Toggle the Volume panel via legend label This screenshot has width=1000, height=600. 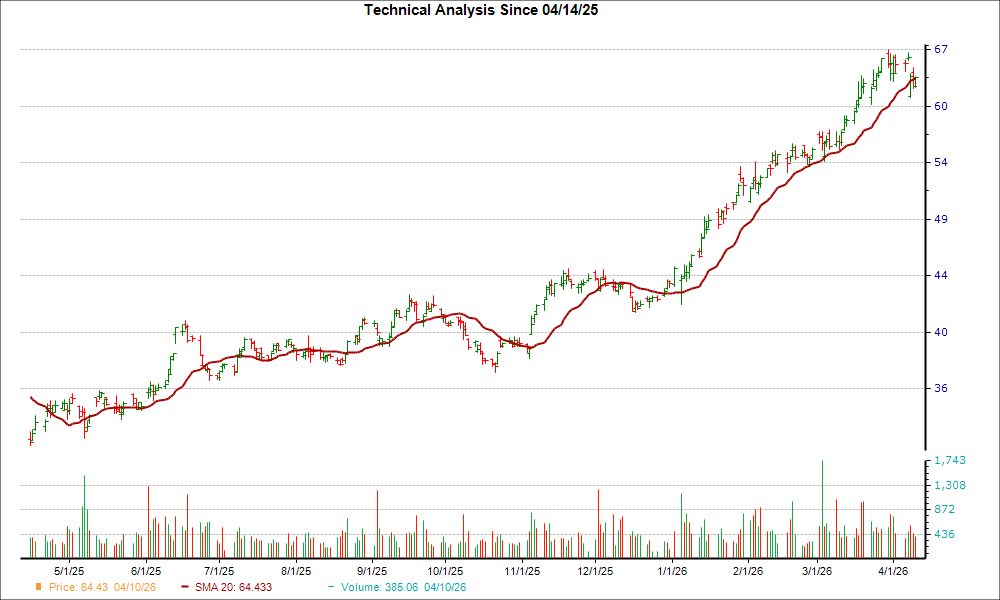click(379, 588)
